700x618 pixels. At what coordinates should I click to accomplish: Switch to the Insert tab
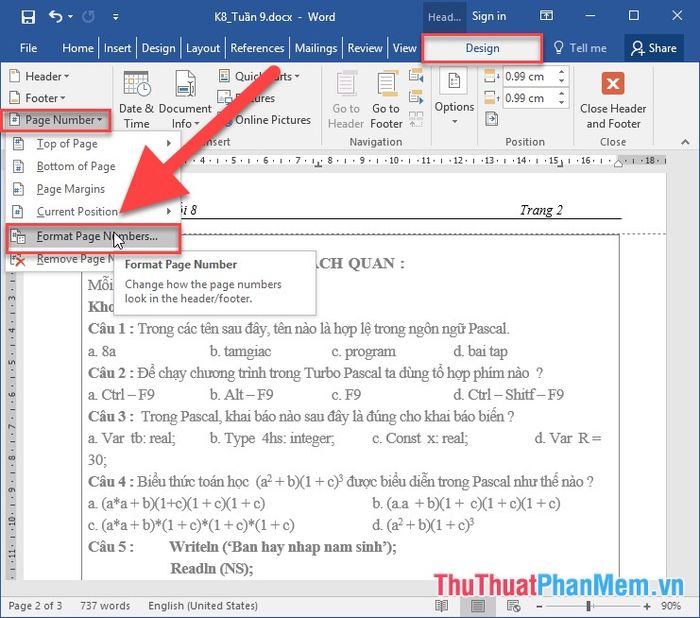point(117,48)
